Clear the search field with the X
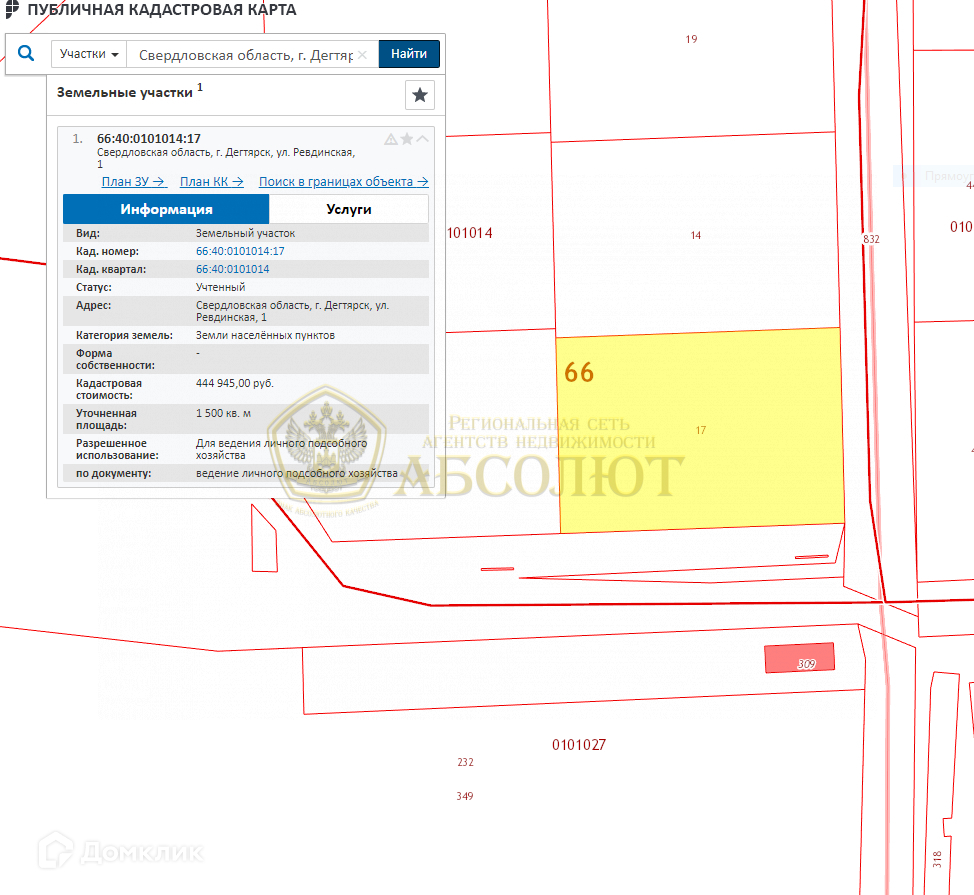The width and height of the screenshot is (974, 895). point(362,55)
